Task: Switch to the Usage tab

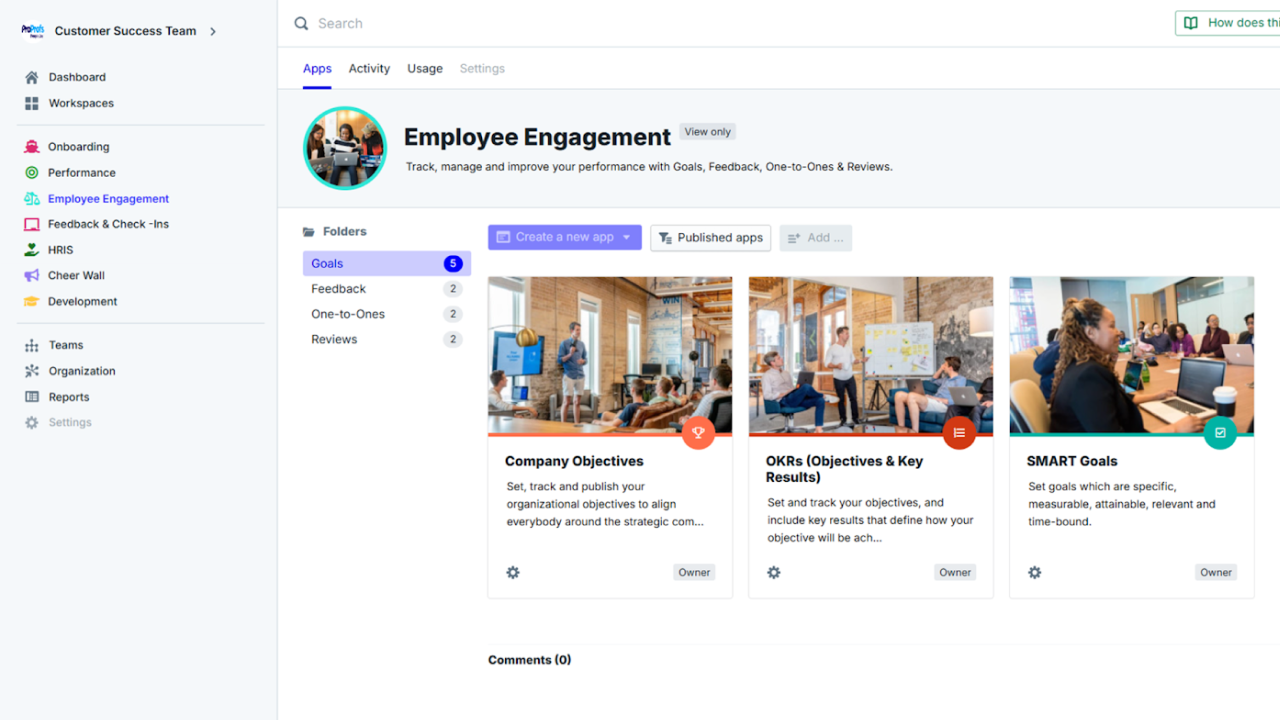Action: click(425, 69)
